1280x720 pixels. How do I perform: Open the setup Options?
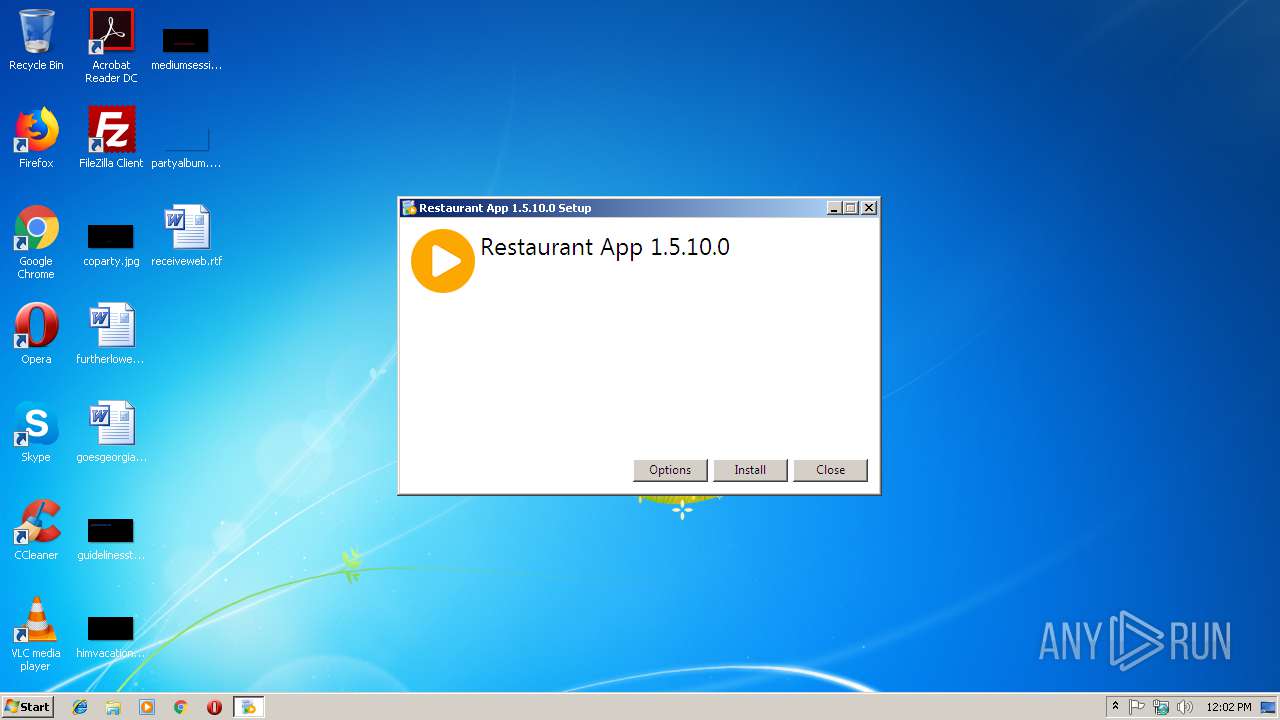click(670, 470)
